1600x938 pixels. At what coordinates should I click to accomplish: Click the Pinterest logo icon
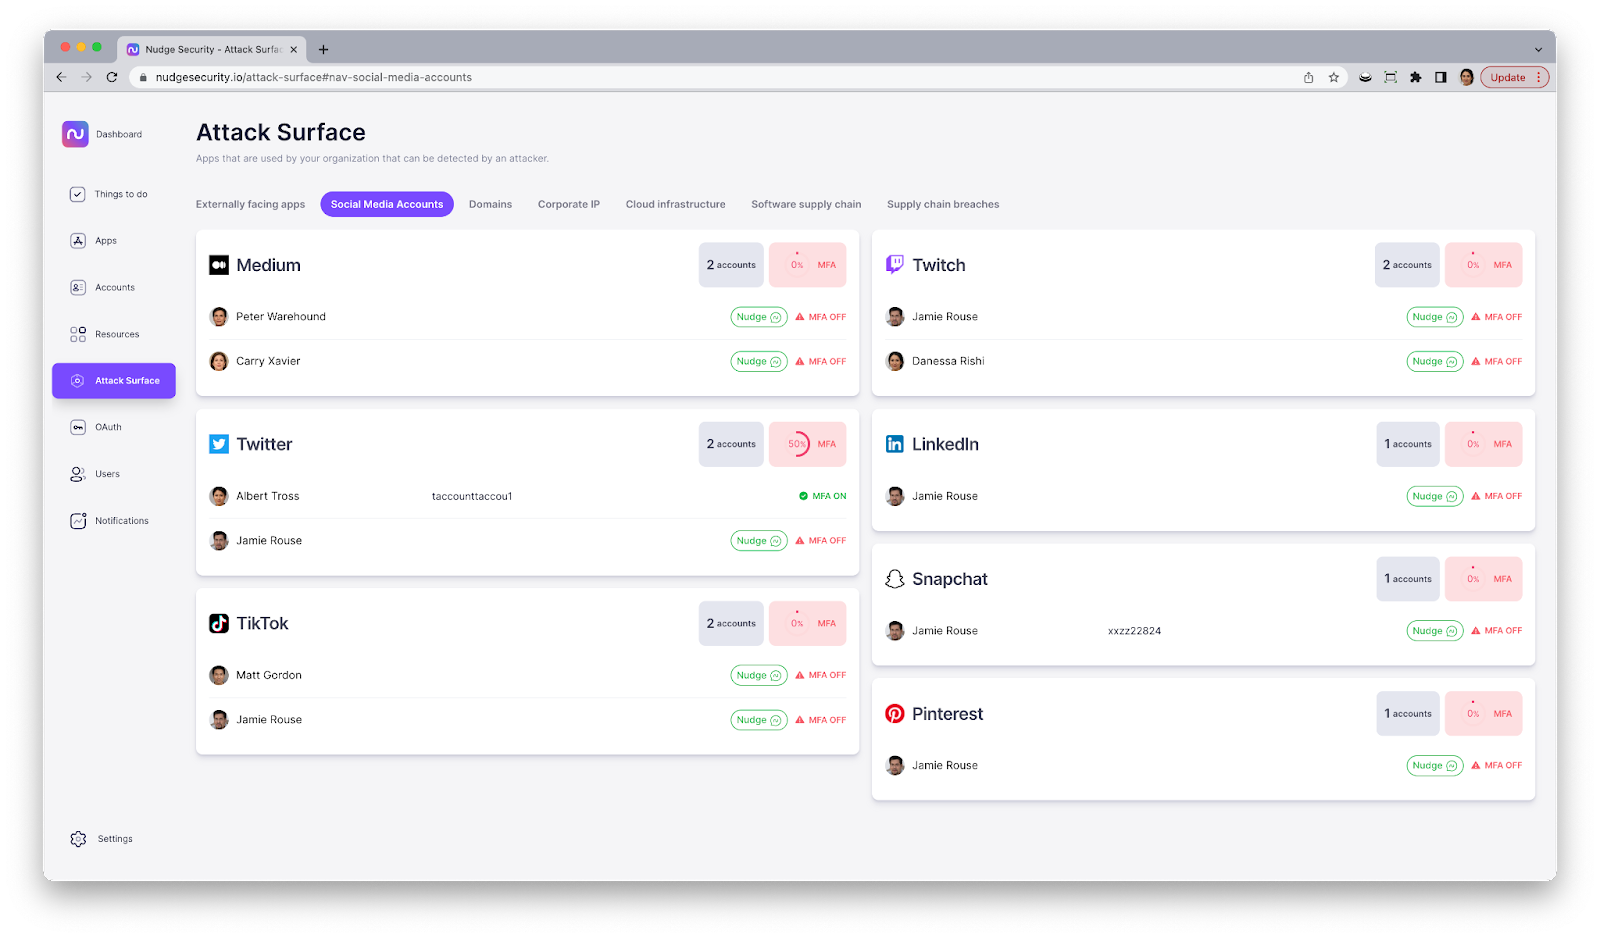coord(895,714)
